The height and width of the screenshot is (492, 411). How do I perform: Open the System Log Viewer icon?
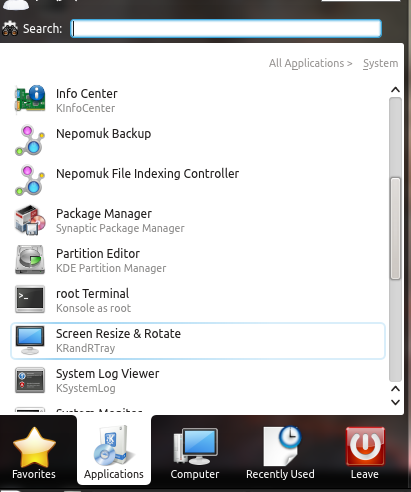coord(30,380)
